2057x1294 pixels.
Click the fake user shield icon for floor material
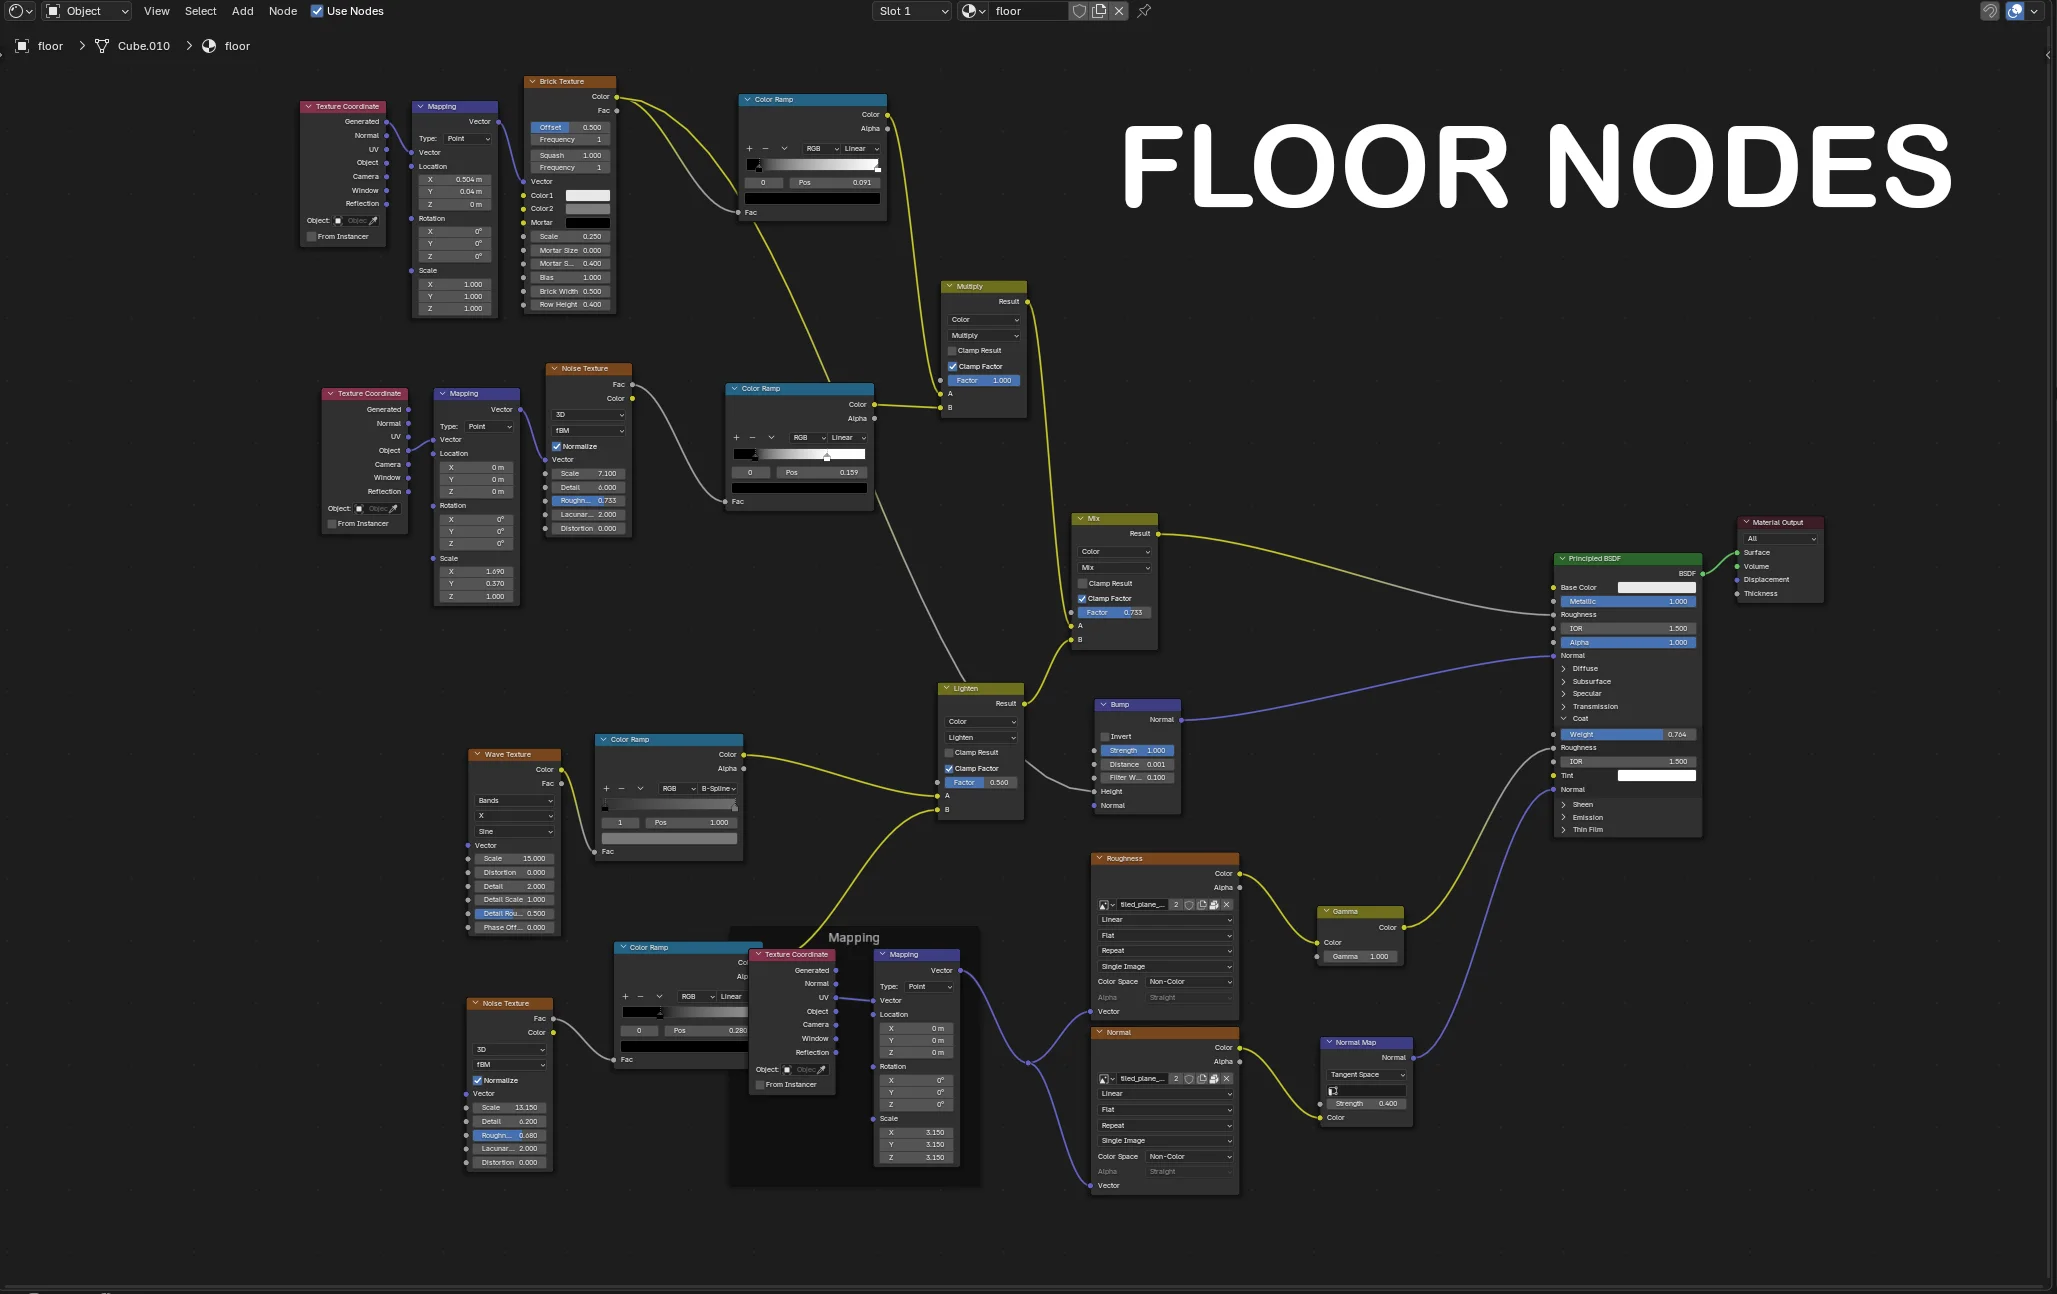[1079, 11]
